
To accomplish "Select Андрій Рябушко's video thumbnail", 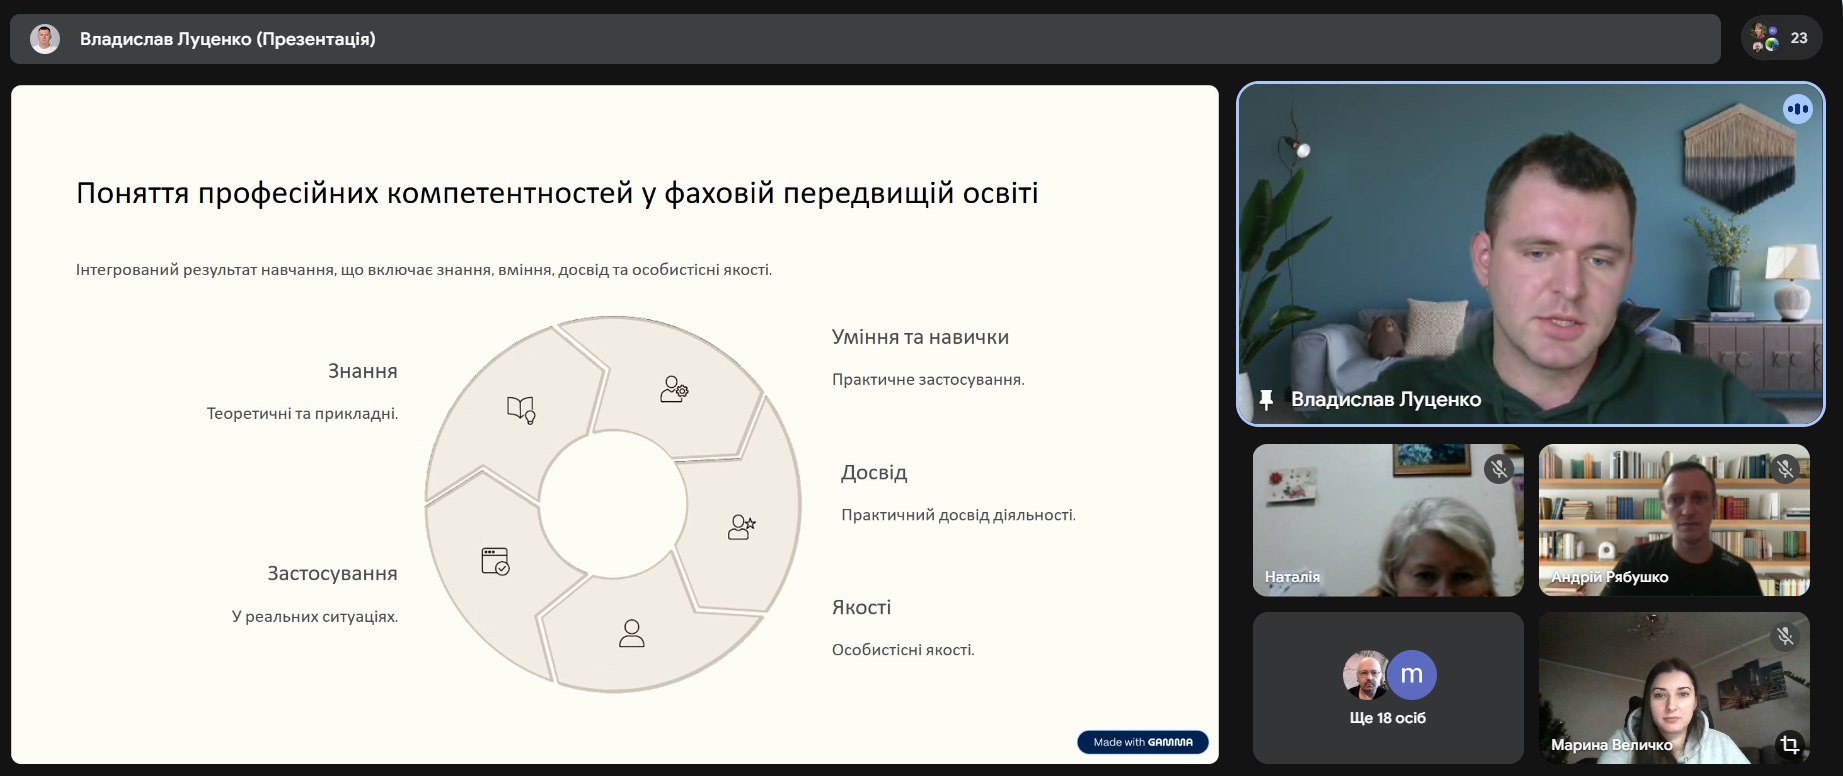I will pos(1674,520).
